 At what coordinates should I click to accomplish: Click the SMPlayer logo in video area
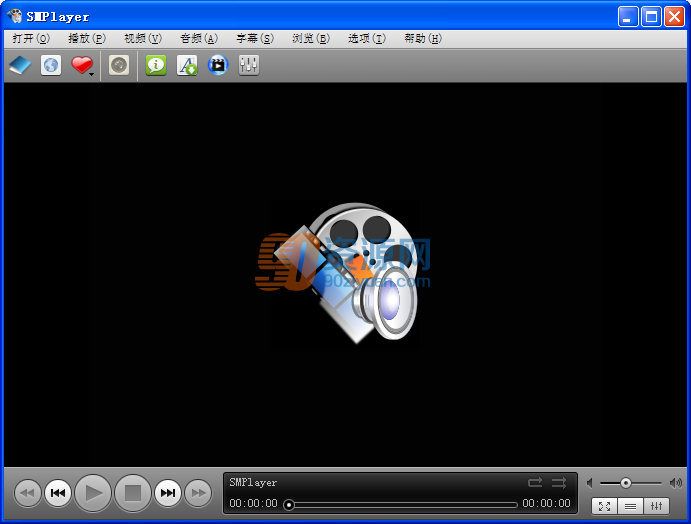pyautogui.click(x=346, y=273)
